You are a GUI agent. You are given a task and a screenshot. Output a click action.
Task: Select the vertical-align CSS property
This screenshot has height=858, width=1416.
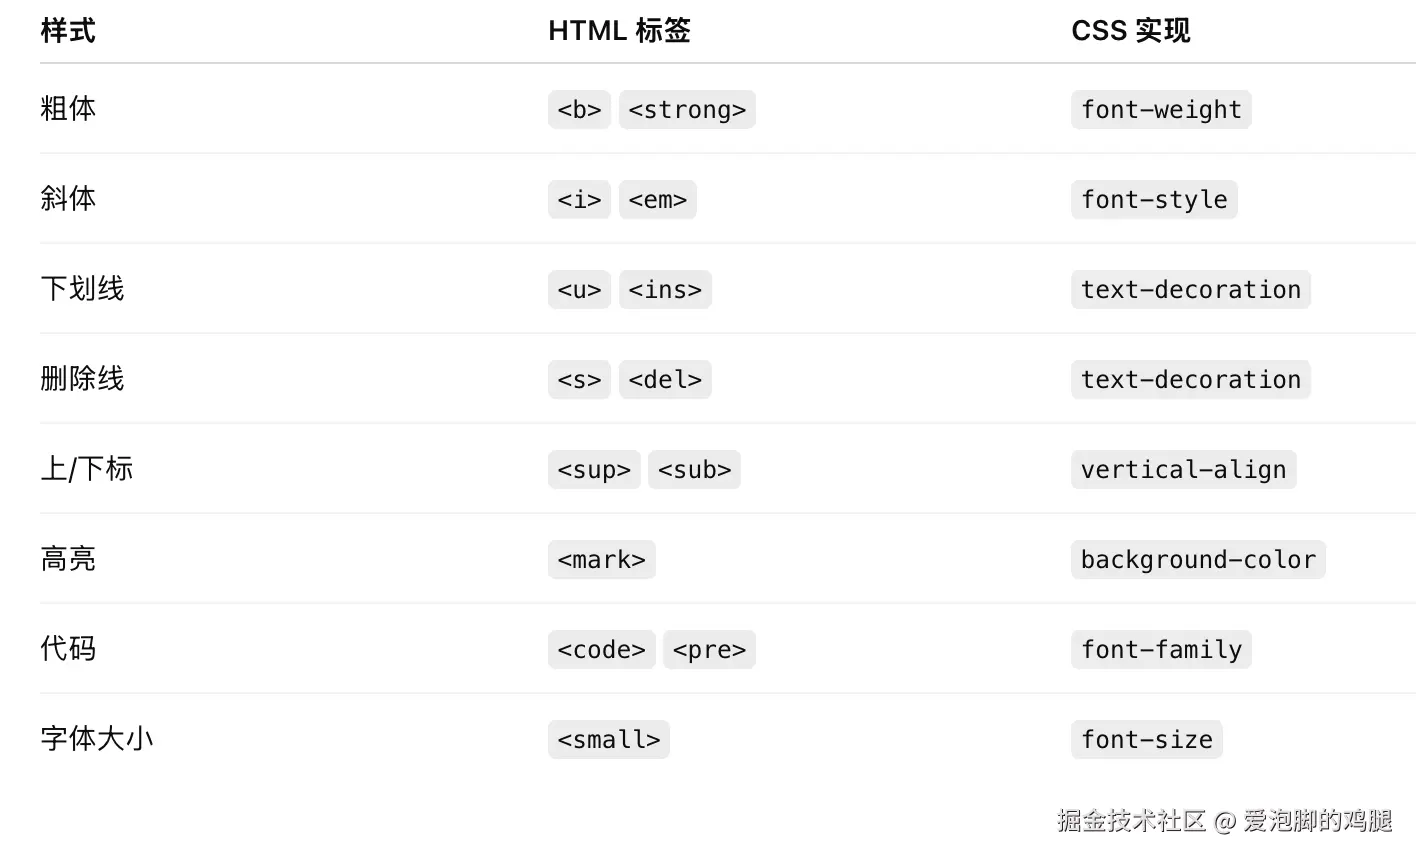point(1183,470)
